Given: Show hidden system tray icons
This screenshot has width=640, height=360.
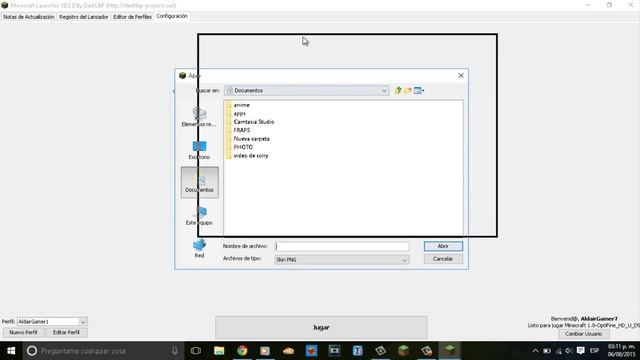Looking at the screenshot, I should pos(535,351).
